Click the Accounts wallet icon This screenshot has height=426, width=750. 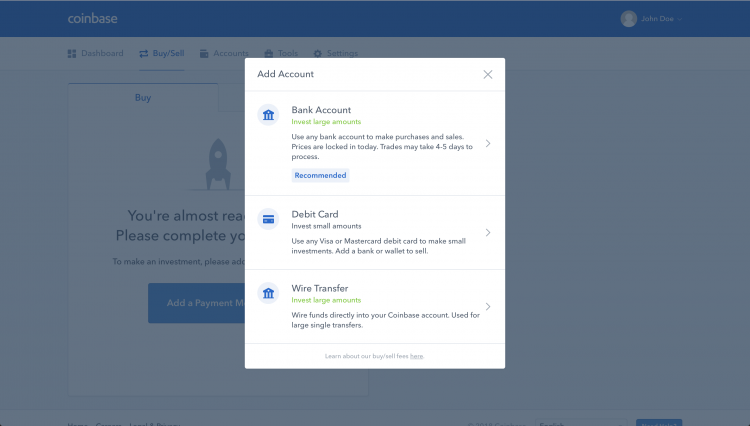[204, 54]
